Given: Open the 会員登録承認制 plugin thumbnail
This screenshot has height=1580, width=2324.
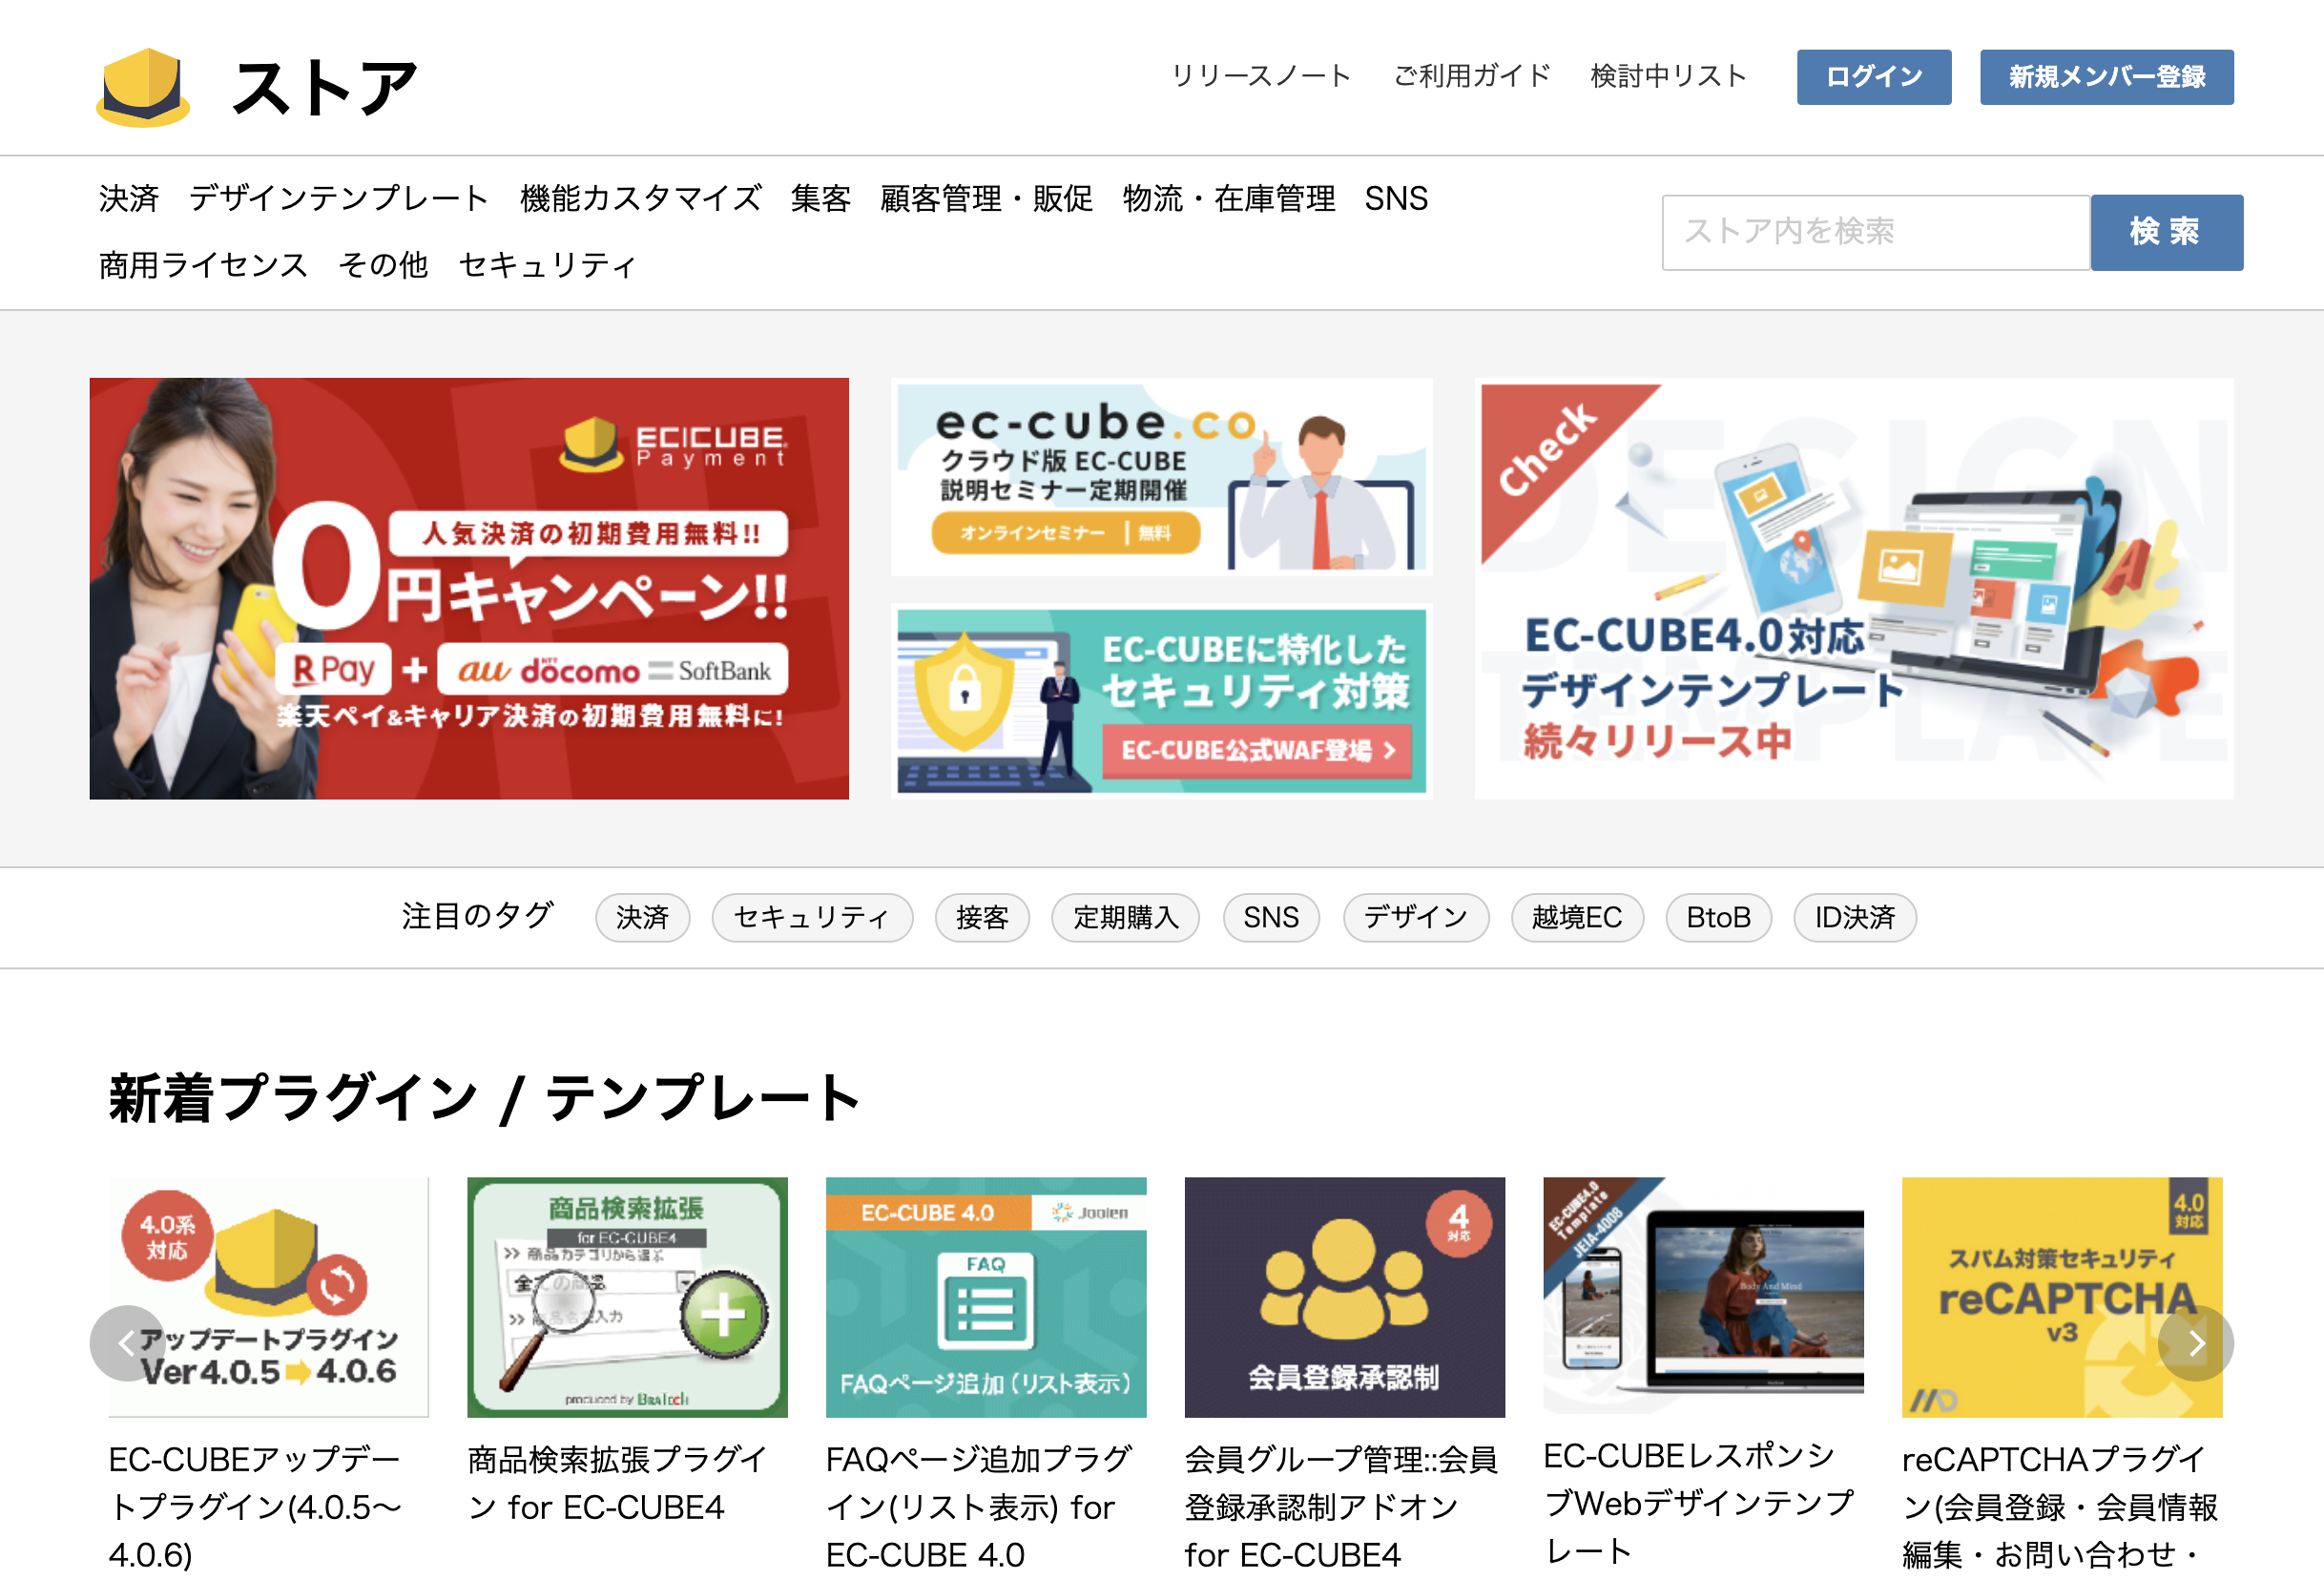Looking at the screenshot, I should (1345, 1297).
